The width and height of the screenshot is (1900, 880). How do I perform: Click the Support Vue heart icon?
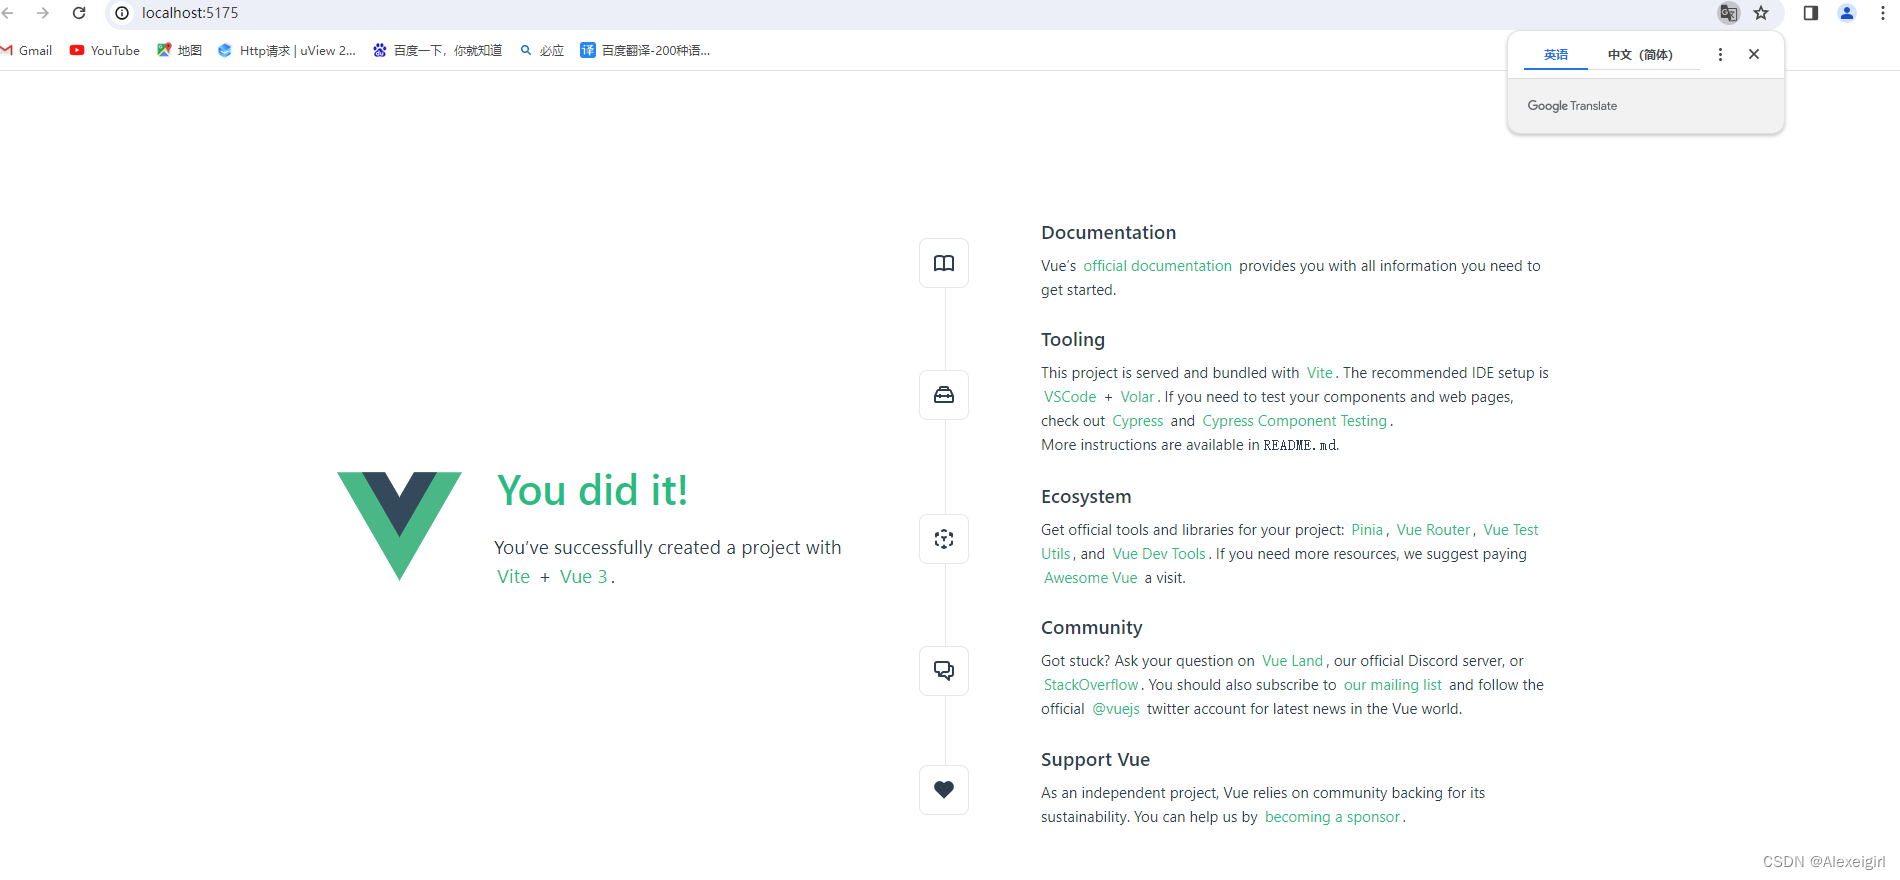pos(944,790)
